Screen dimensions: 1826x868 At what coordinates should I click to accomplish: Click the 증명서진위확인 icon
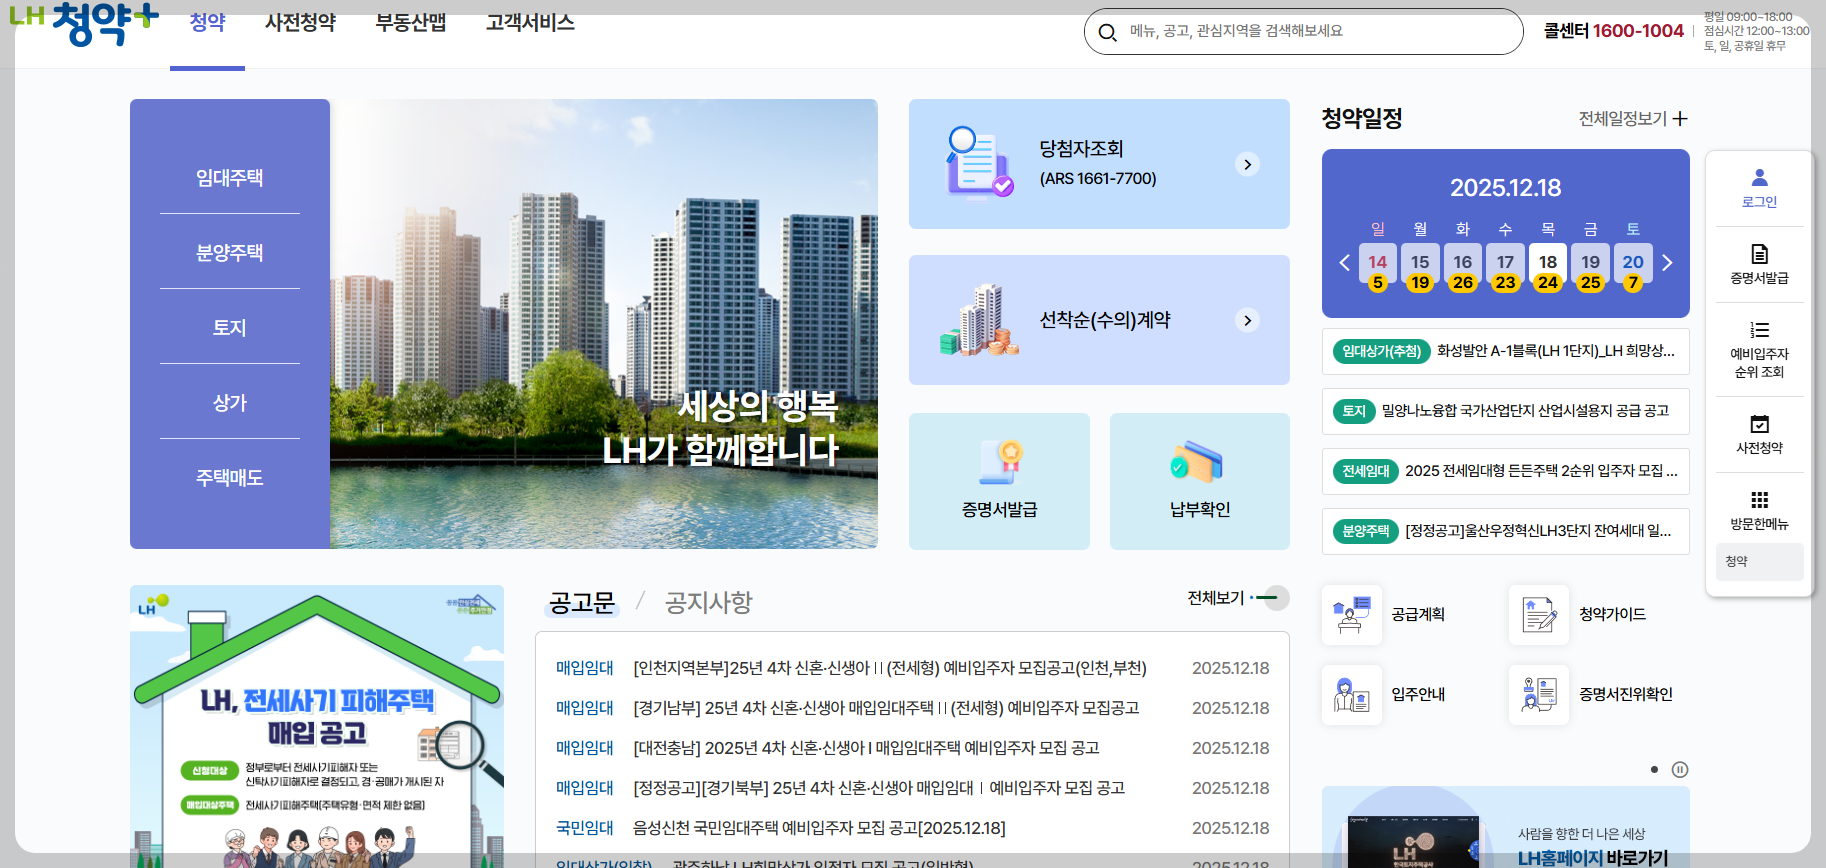[1539, 695]
